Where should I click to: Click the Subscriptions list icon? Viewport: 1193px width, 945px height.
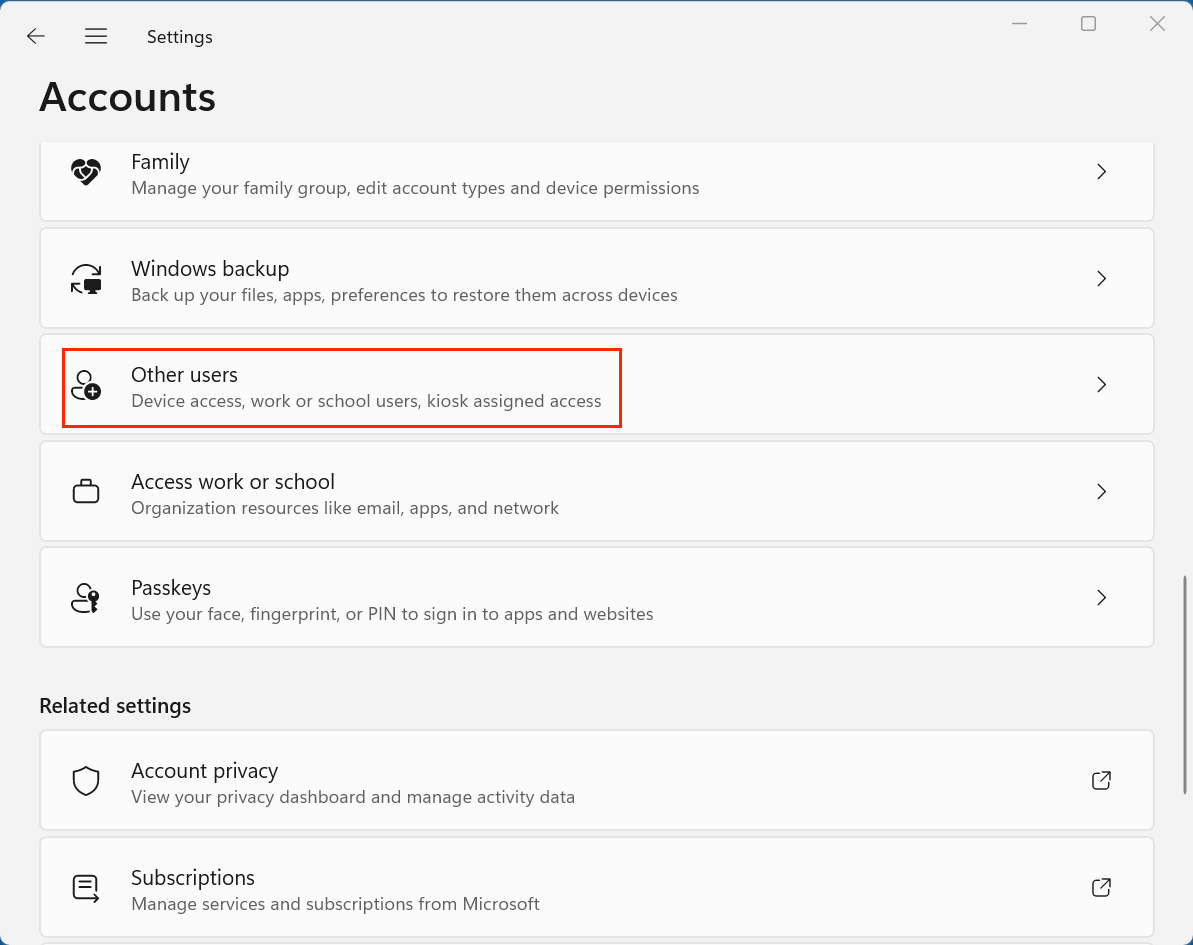click(86, 888)
